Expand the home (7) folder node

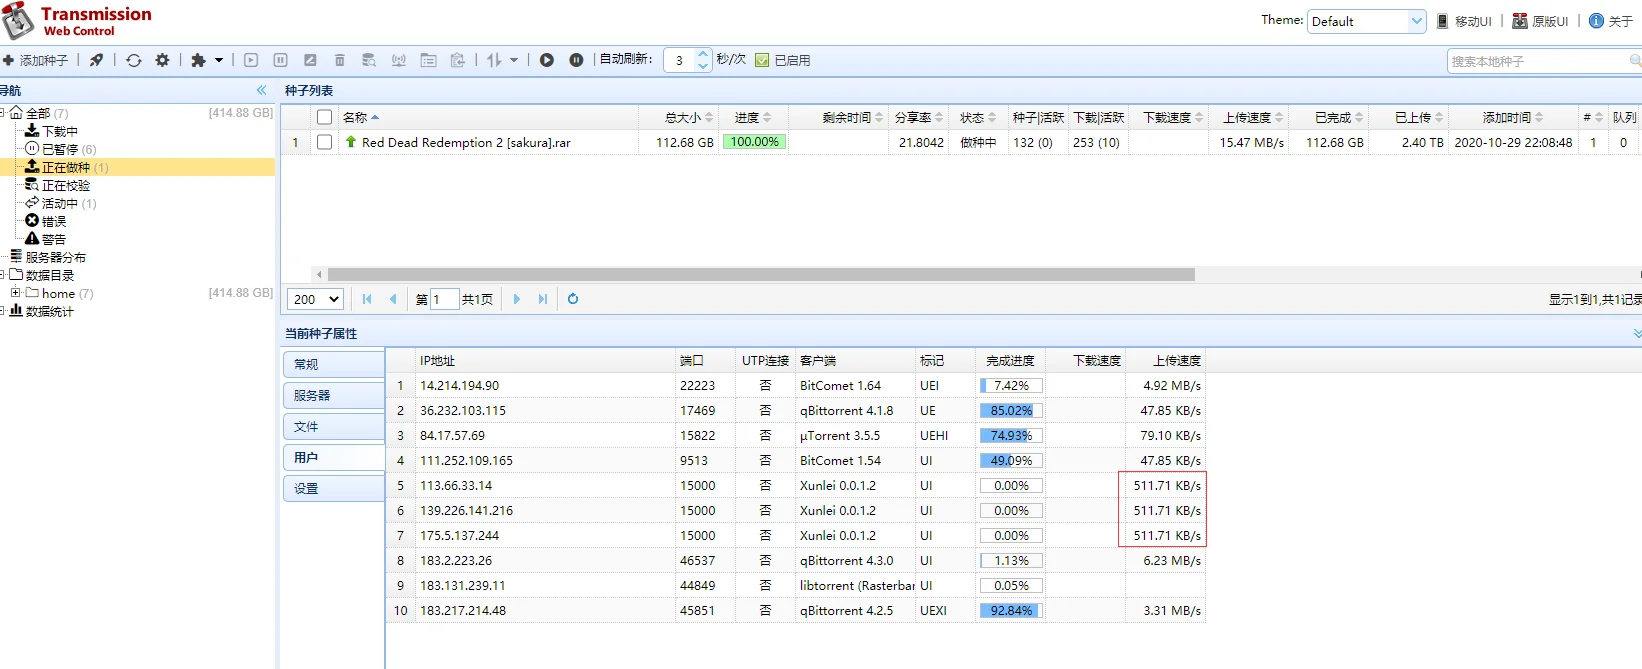[x=15, y=293]
